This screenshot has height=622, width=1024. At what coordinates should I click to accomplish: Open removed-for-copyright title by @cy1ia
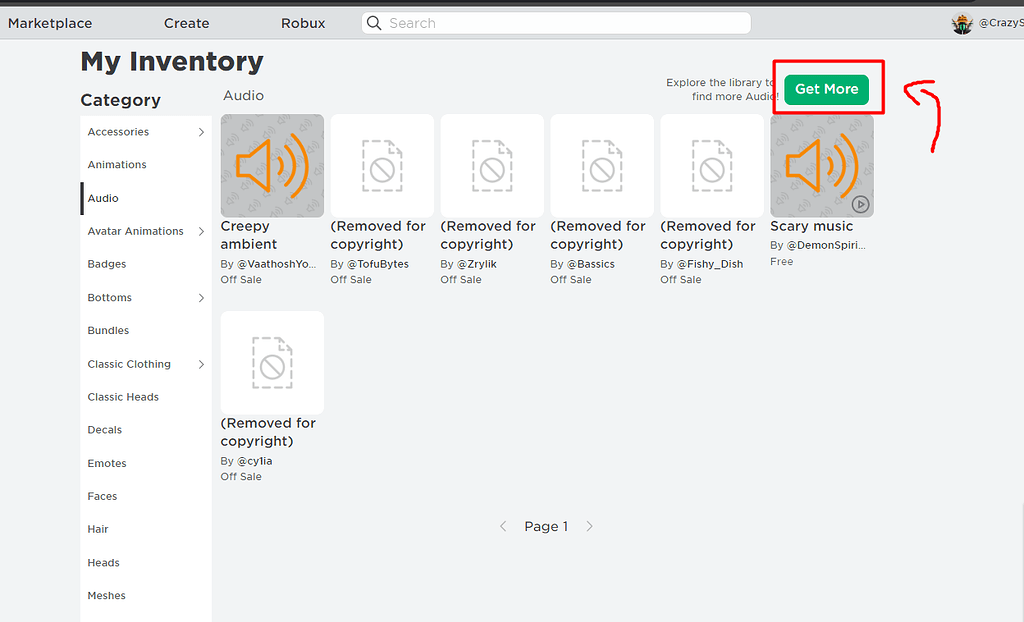[x=268, y=432]
